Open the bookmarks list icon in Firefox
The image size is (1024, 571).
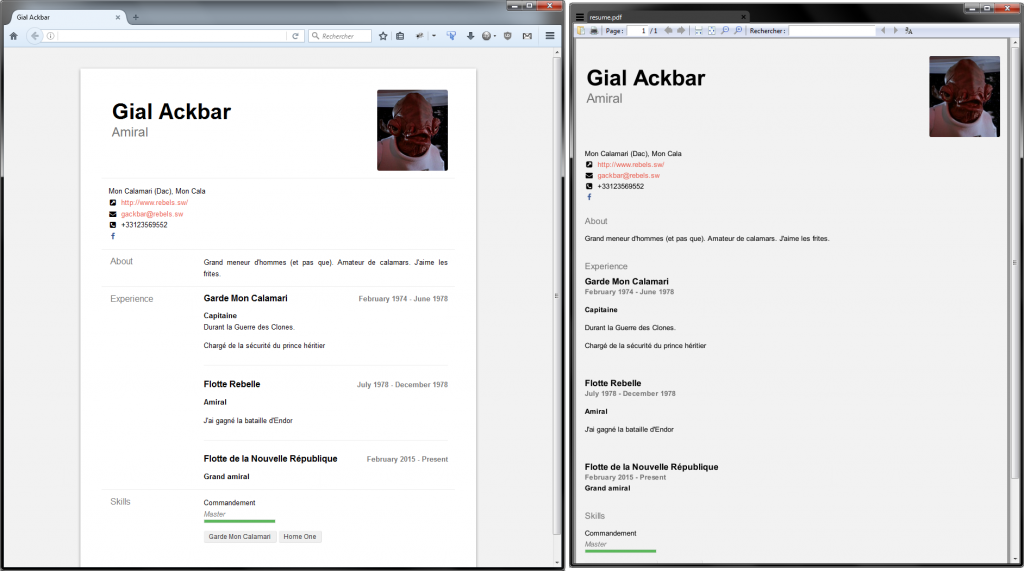click(400, 36)
